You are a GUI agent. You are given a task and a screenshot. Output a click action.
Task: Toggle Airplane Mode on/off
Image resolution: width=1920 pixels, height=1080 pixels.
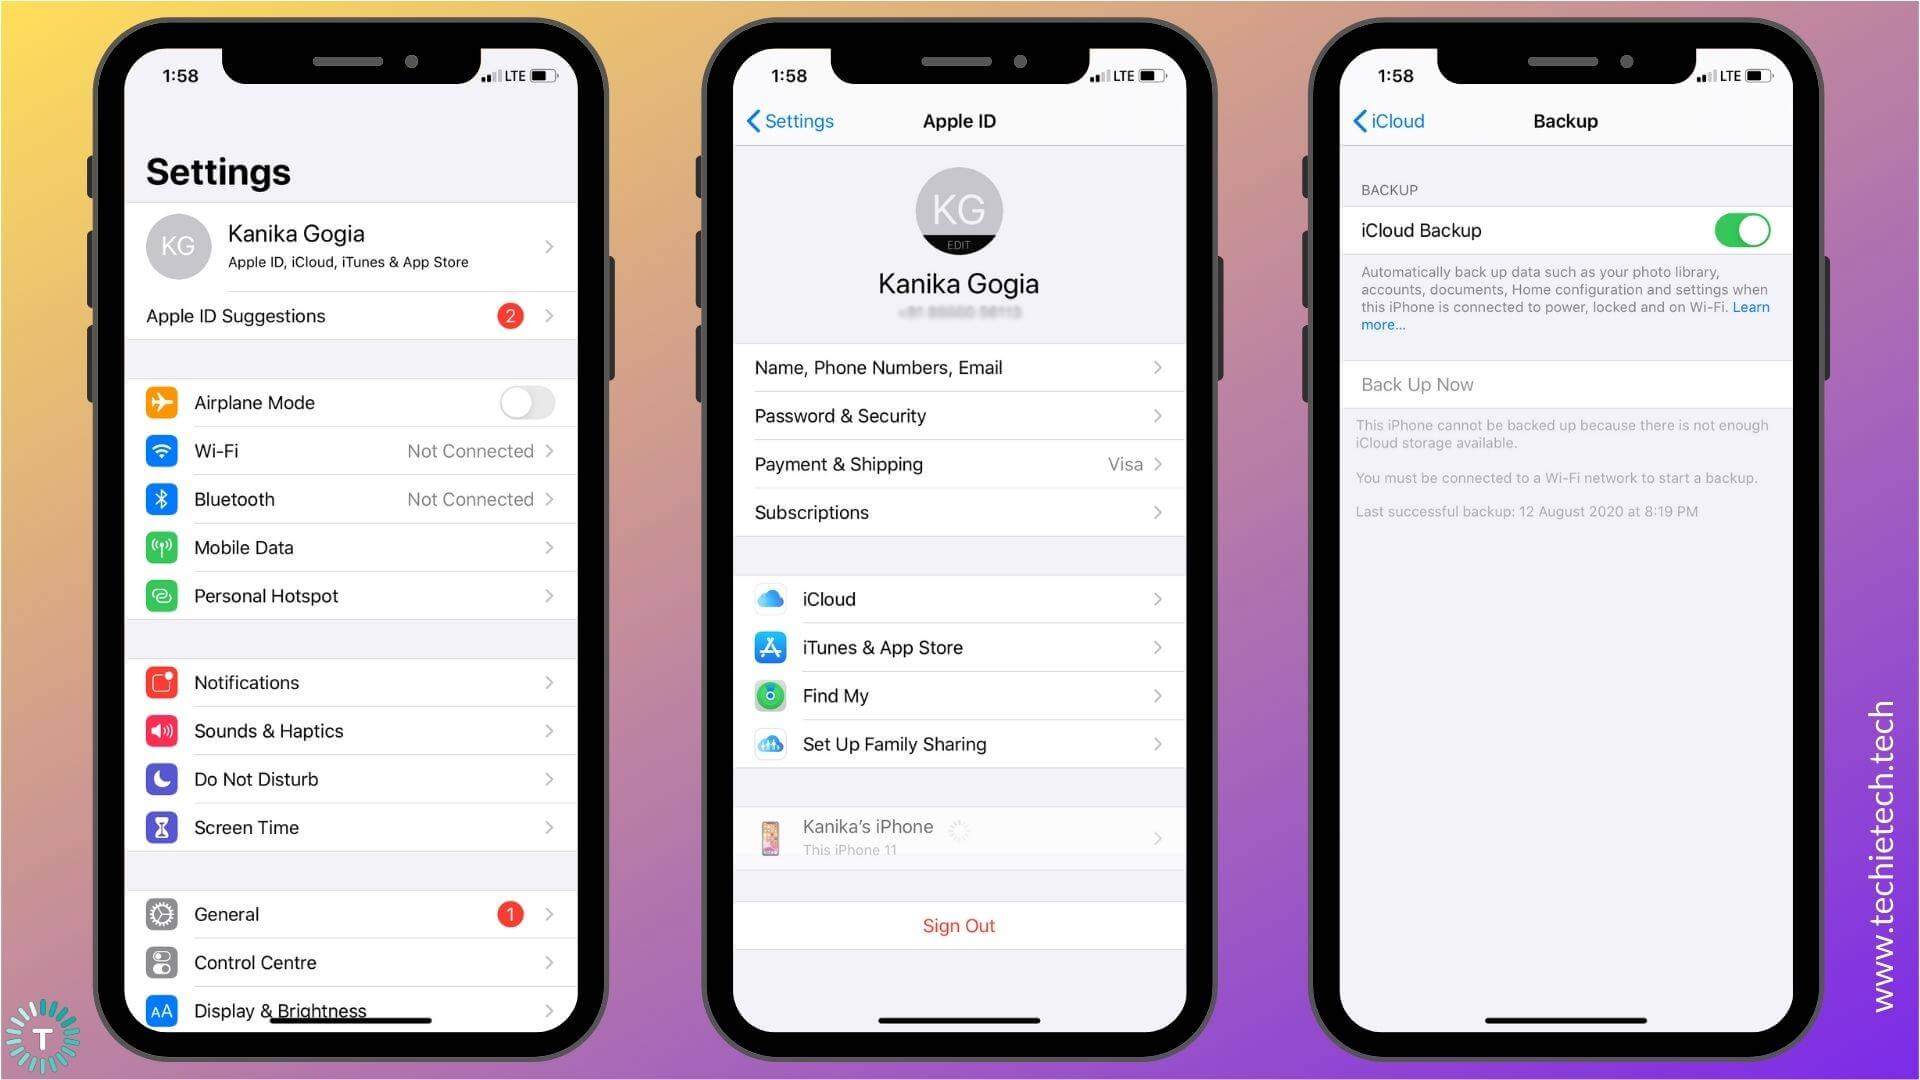pyautogui.click(x=527, y=404)
